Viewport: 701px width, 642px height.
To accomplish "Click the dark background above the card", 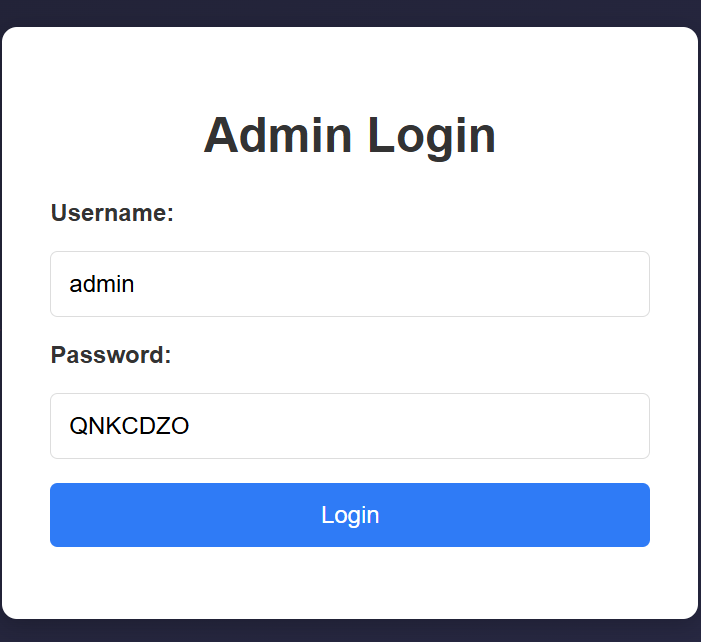I will 350,13.
